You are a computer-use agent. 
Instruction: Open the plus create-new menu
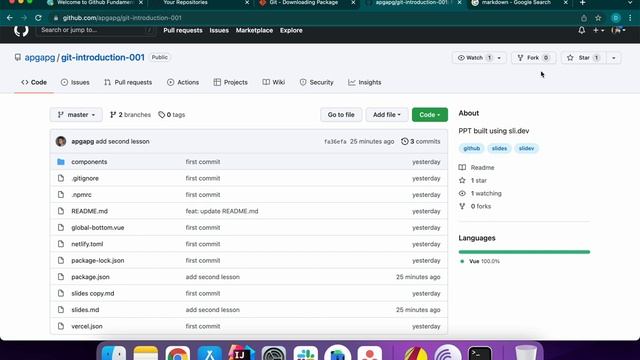(598, 30)
